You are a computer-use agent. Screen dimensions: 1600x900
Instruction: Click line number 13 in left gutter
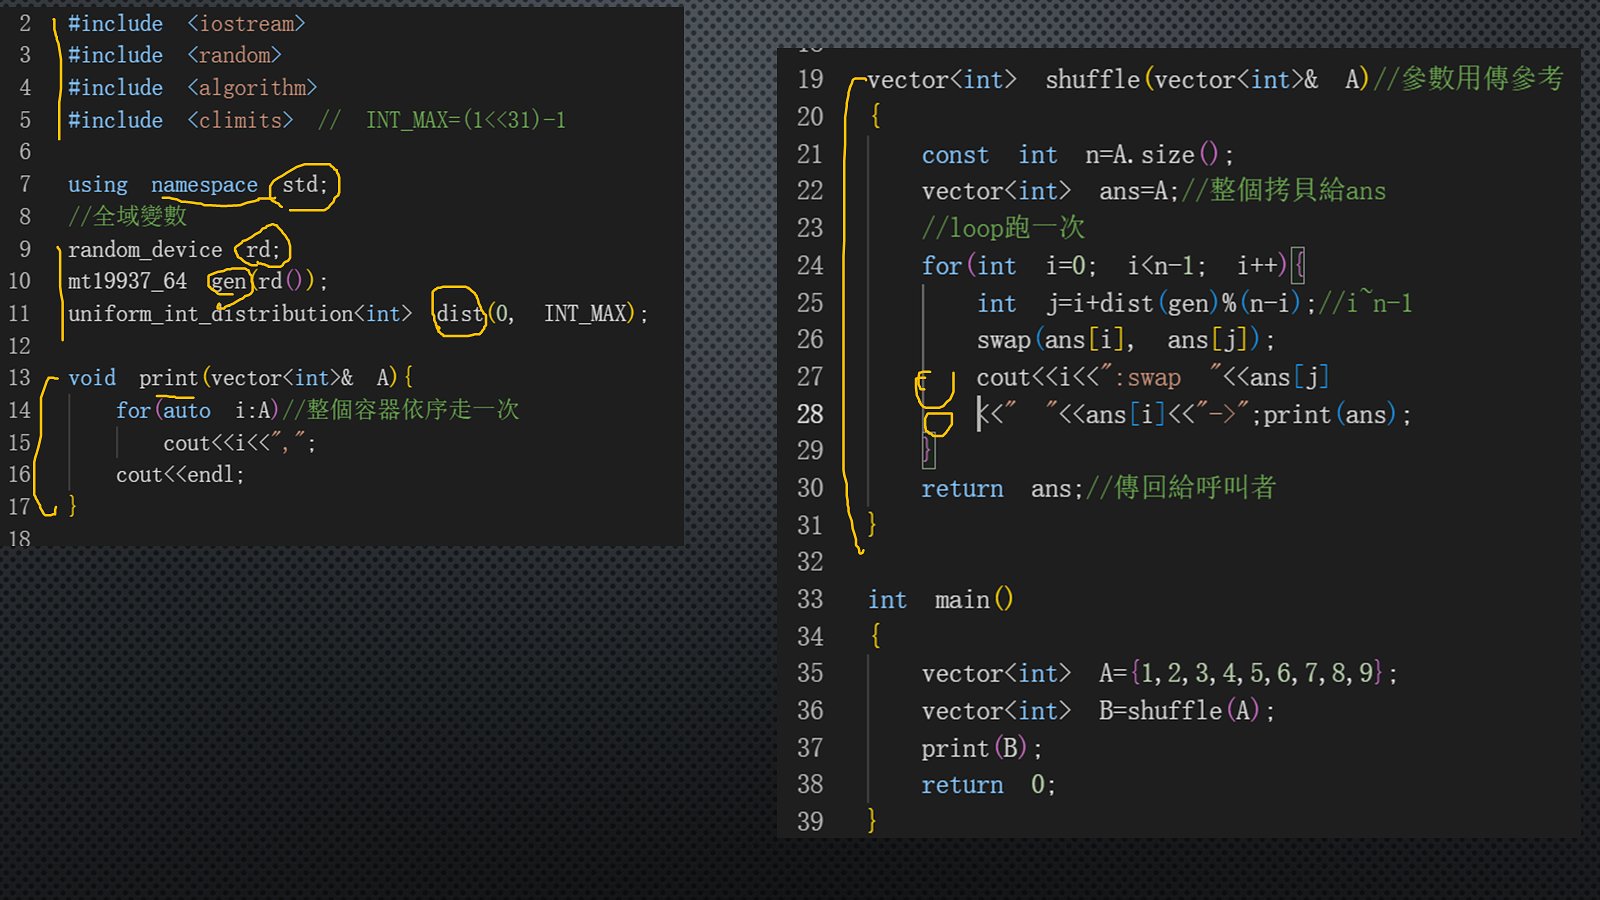tap(19, 378)
